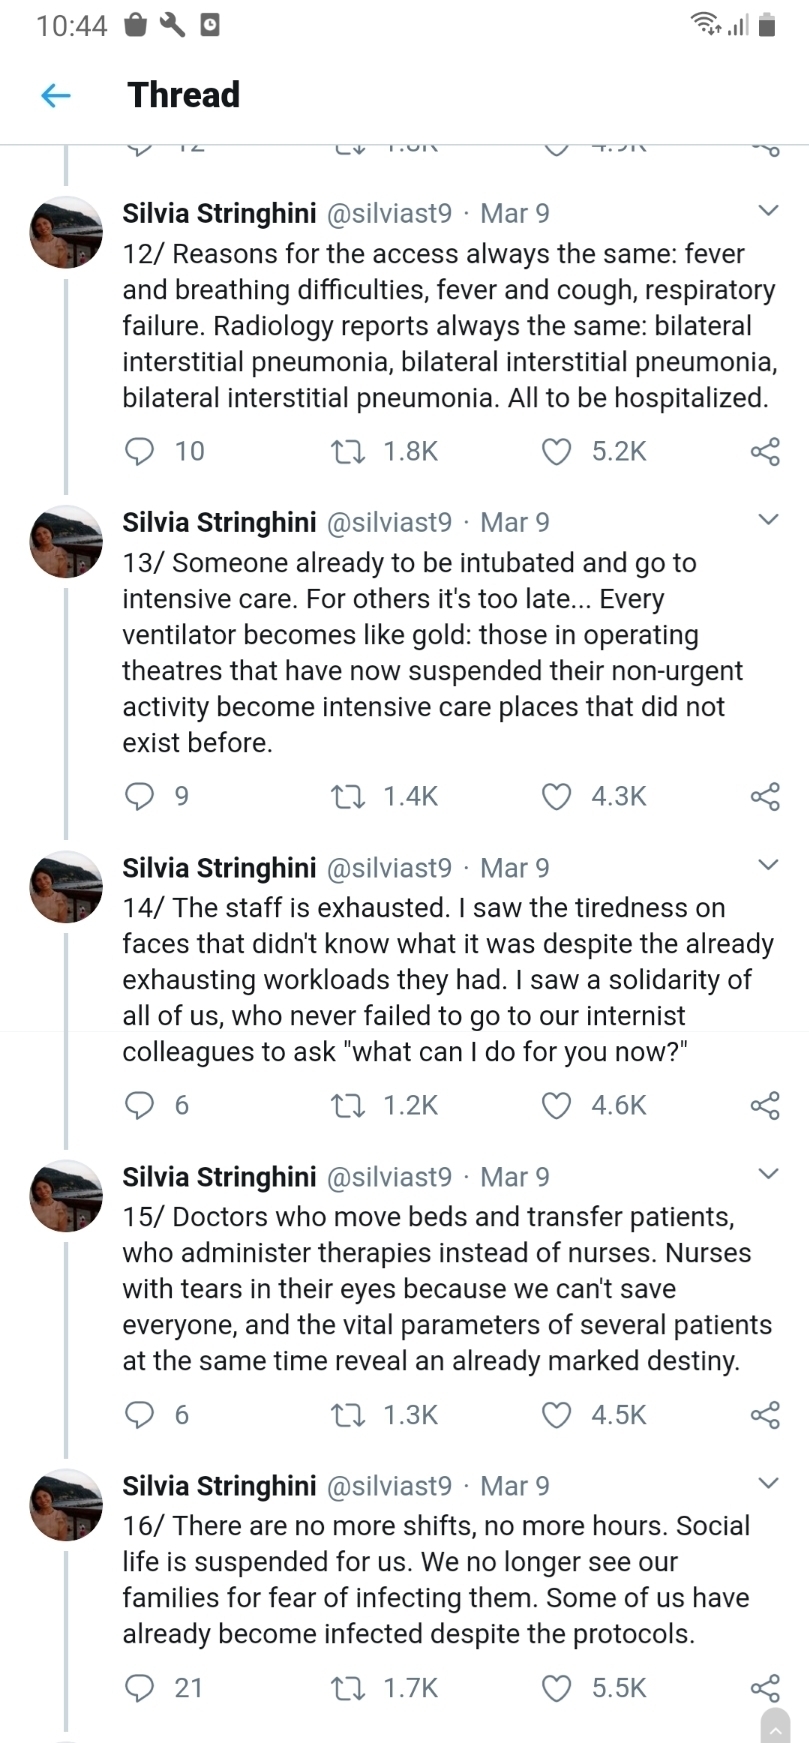This screenshot has height=1743, width=809.
Task: Tap the profile avatar beside tweet 14/
Action: pos(66,887)
